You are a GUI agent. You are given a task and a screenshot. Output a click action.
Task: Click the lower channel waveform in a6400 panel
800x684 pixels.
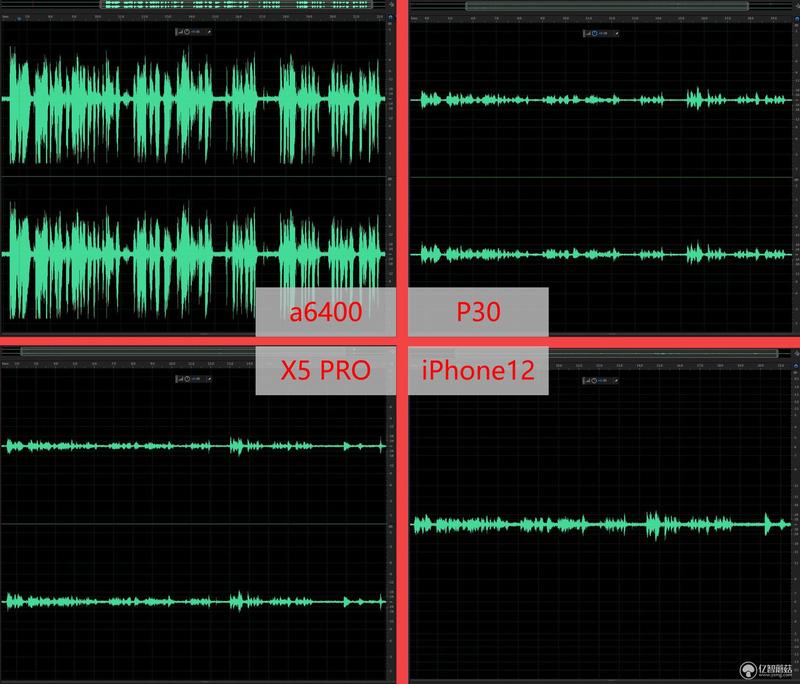point(194,260)
